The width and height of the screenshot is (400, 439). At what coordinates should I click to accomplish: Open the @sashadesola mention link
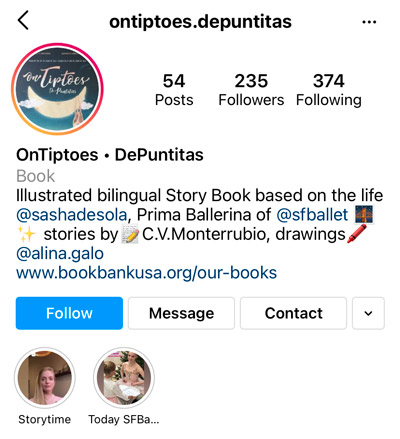(72, 215)
